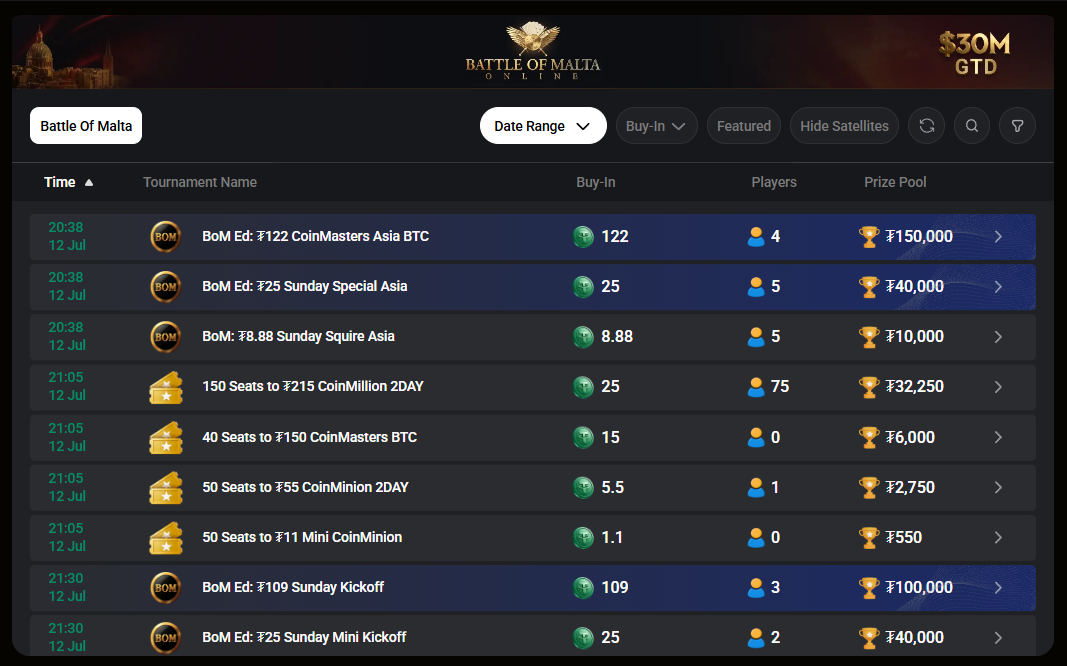The height and width of the screenshot is (666, 1067).
Task: Open BoM Ed: ₮25 Sunday Mini Kickoff
Action: tap(533, 637)
